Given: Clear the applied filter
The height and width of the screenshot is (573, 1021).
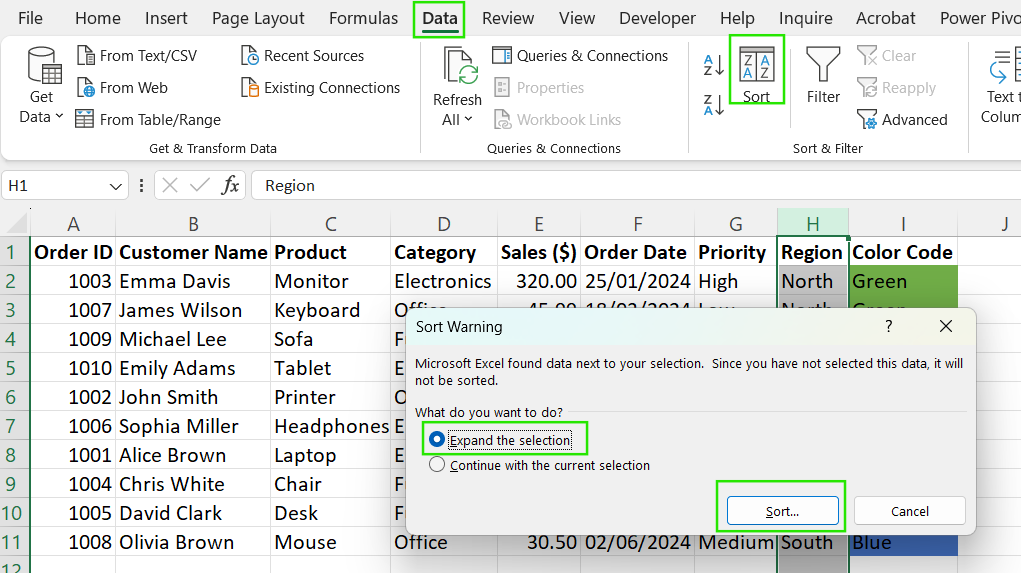Looking at the screenshot, I should point(887,56).
